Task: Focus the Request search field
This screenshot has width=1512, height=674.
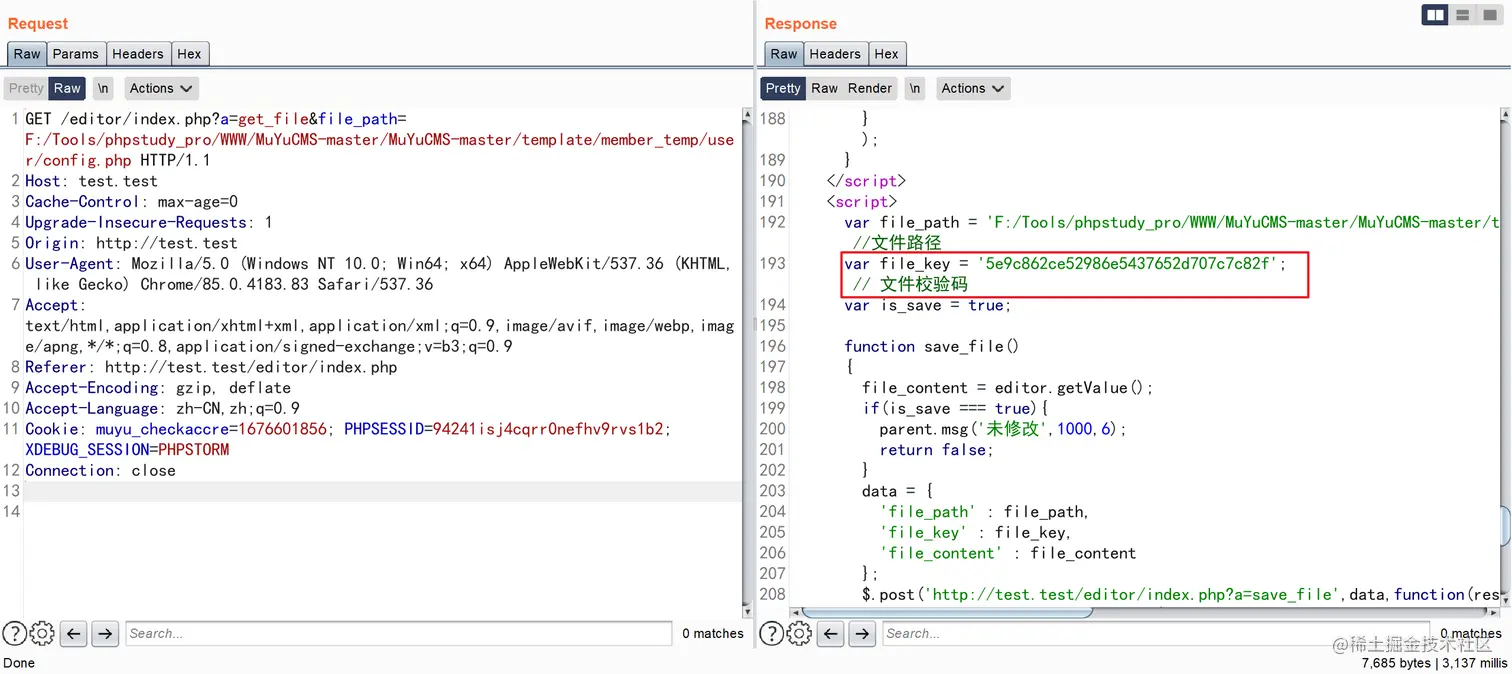Action: [x=399, y=633]
